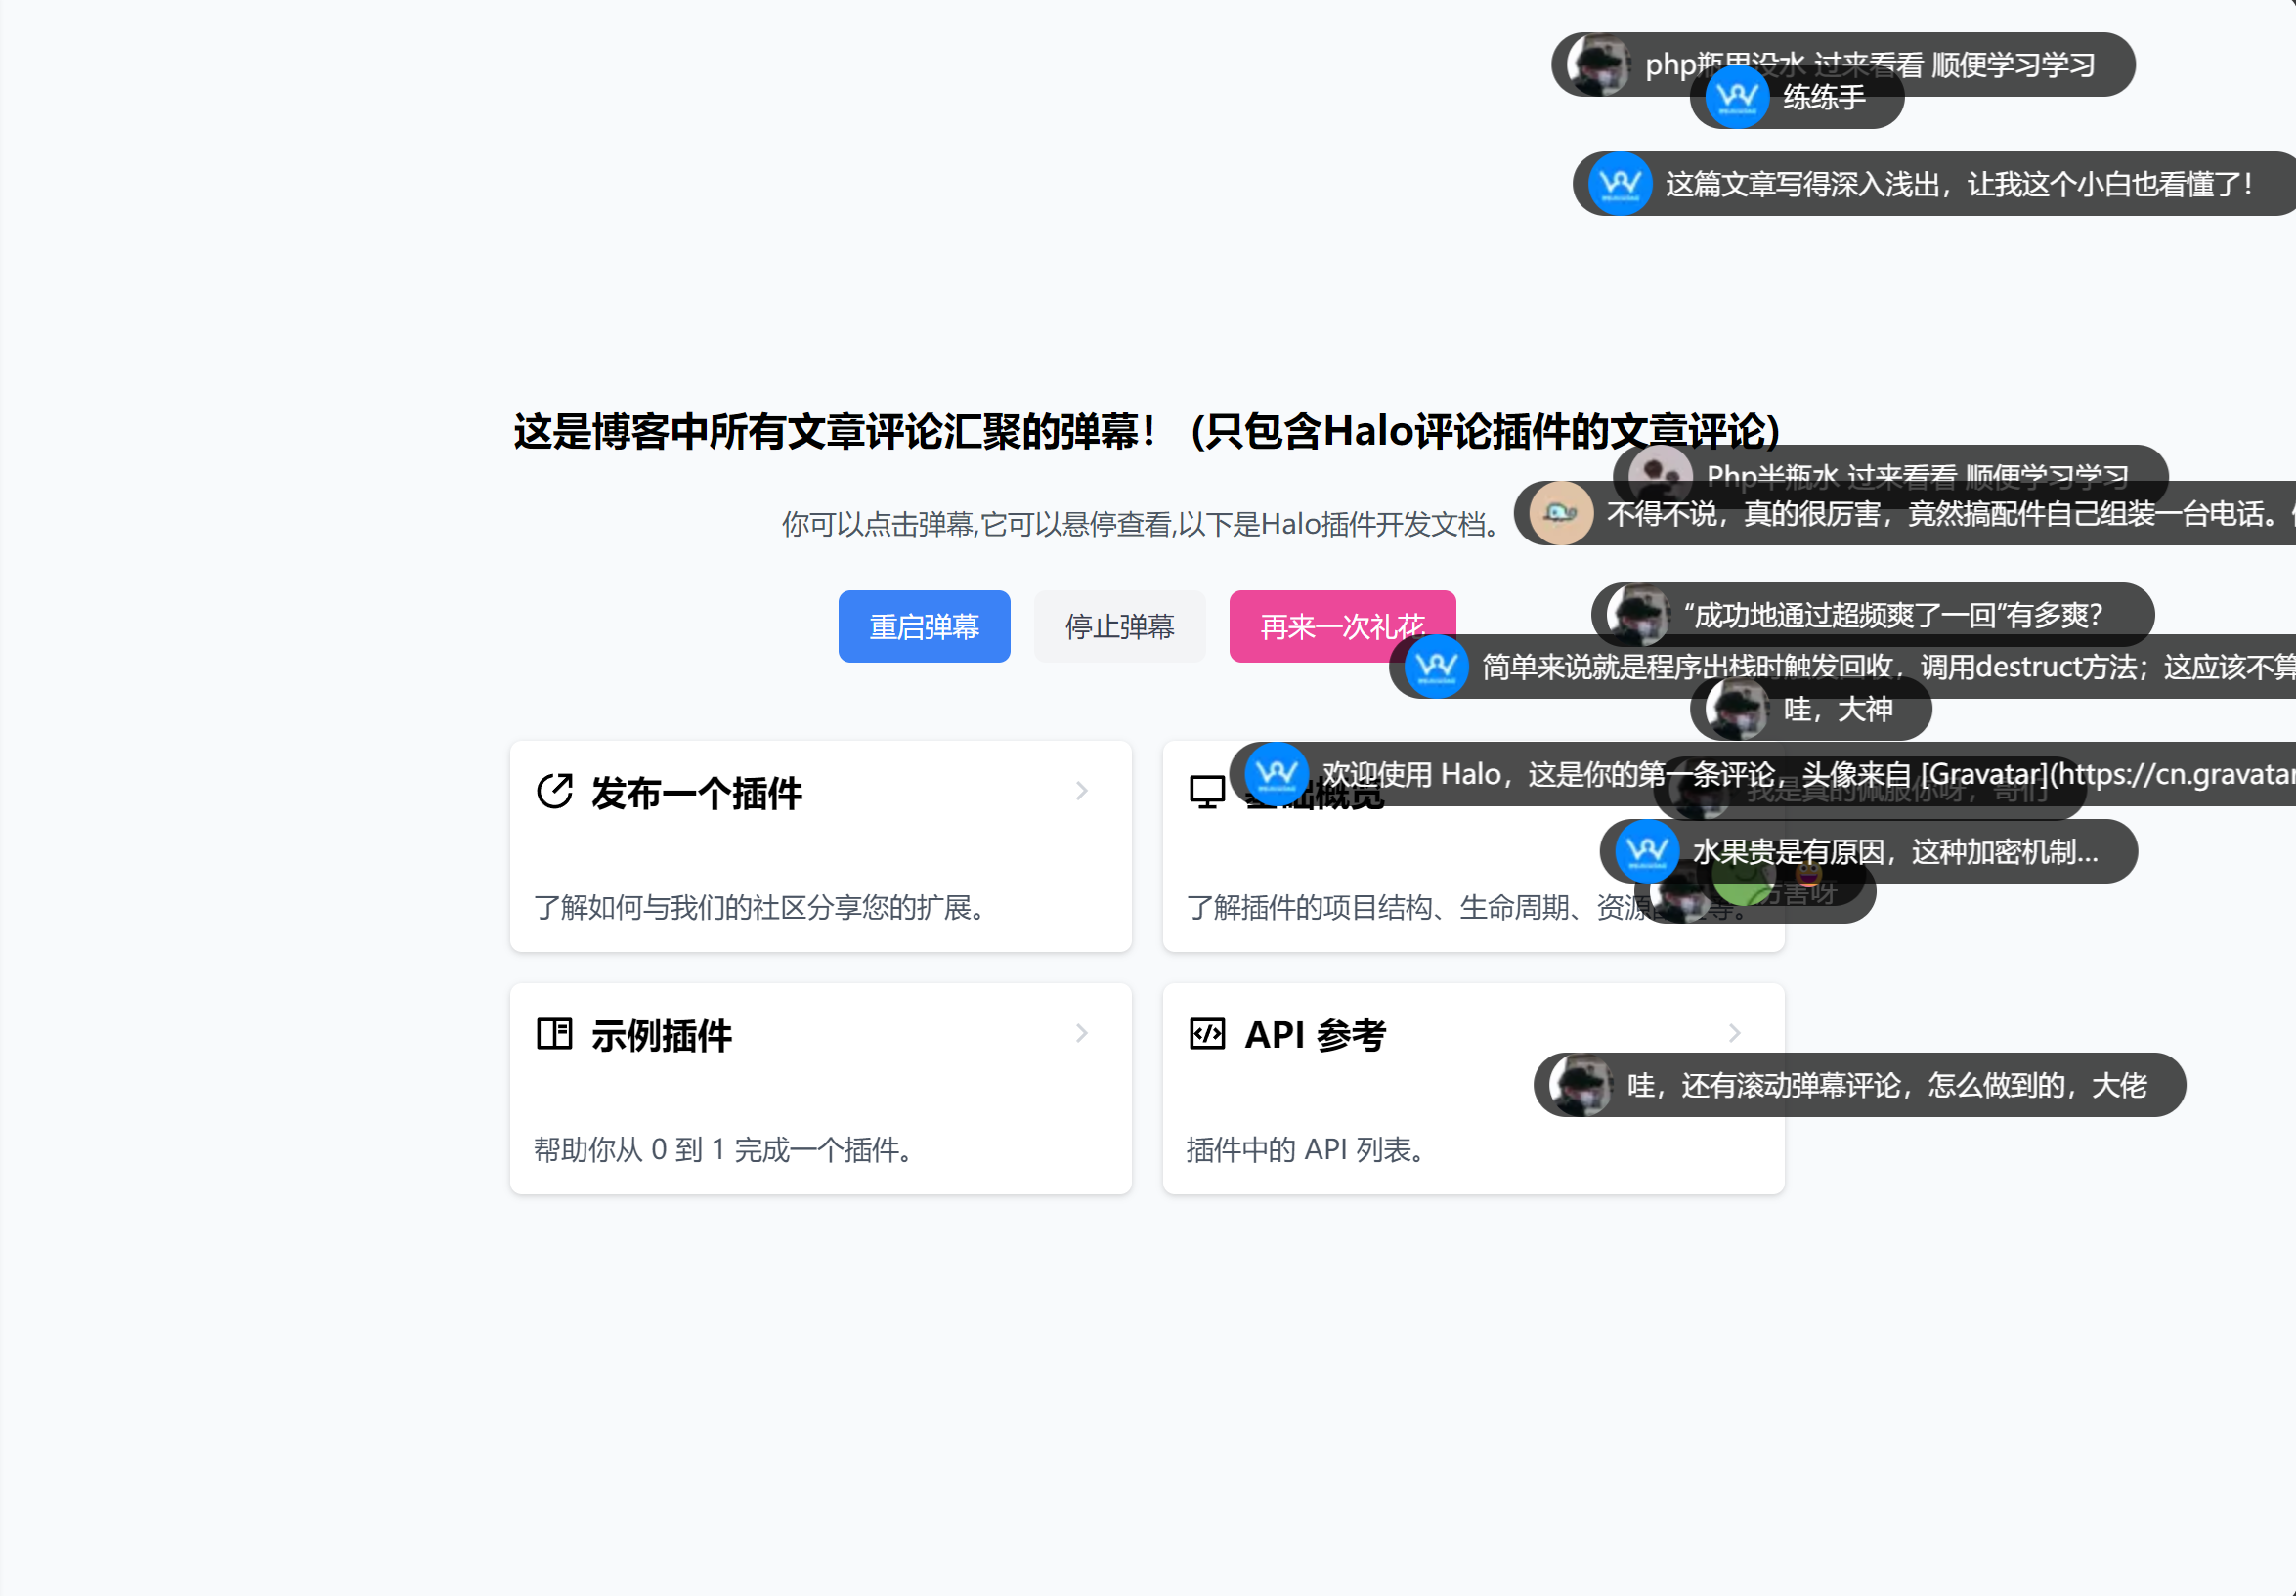Click the monitor icon in the overview card
Screen dimensions: 2296x1596
(1206, 791)
